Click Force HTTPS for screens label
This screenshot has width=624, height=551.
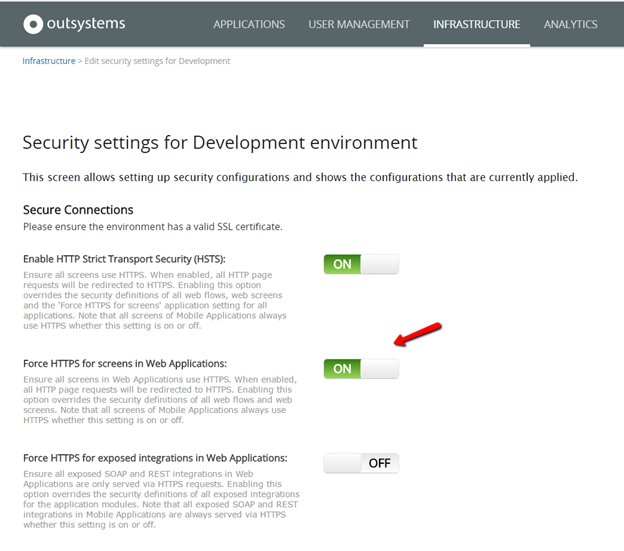125,364
